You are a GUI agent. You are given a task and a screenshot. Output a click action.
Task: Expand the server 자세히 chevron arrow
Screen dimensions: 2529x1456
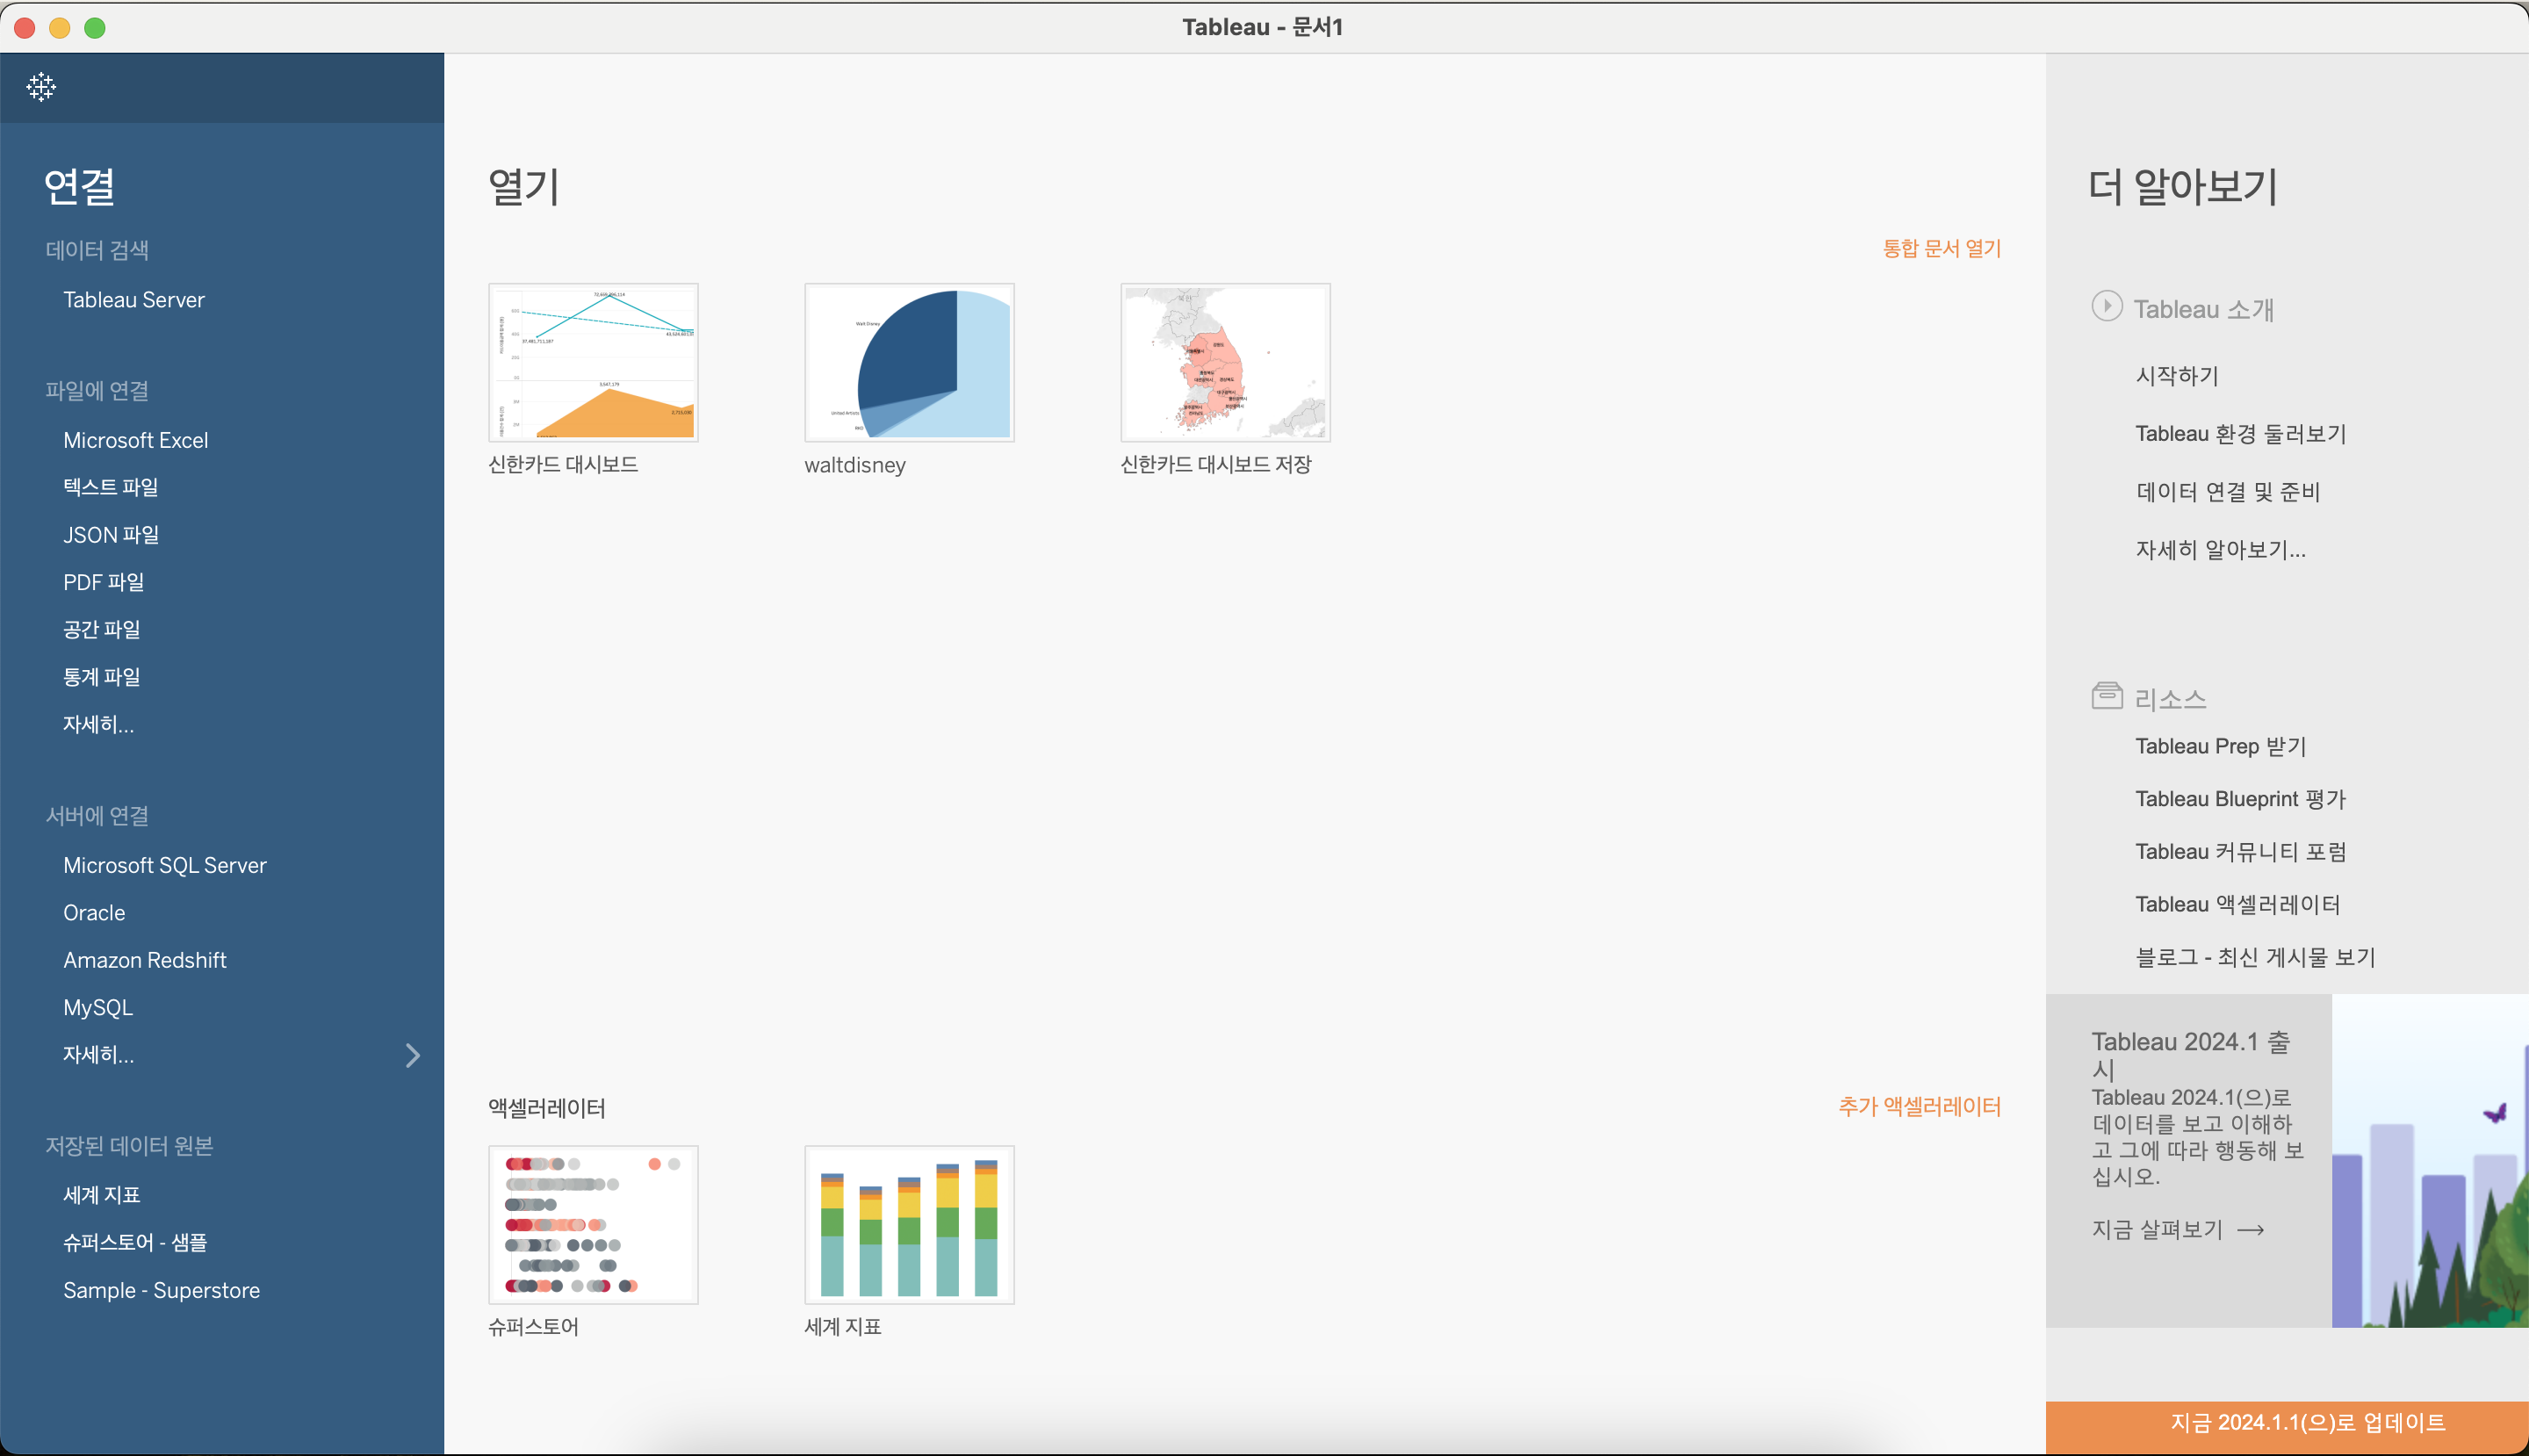412,1055
